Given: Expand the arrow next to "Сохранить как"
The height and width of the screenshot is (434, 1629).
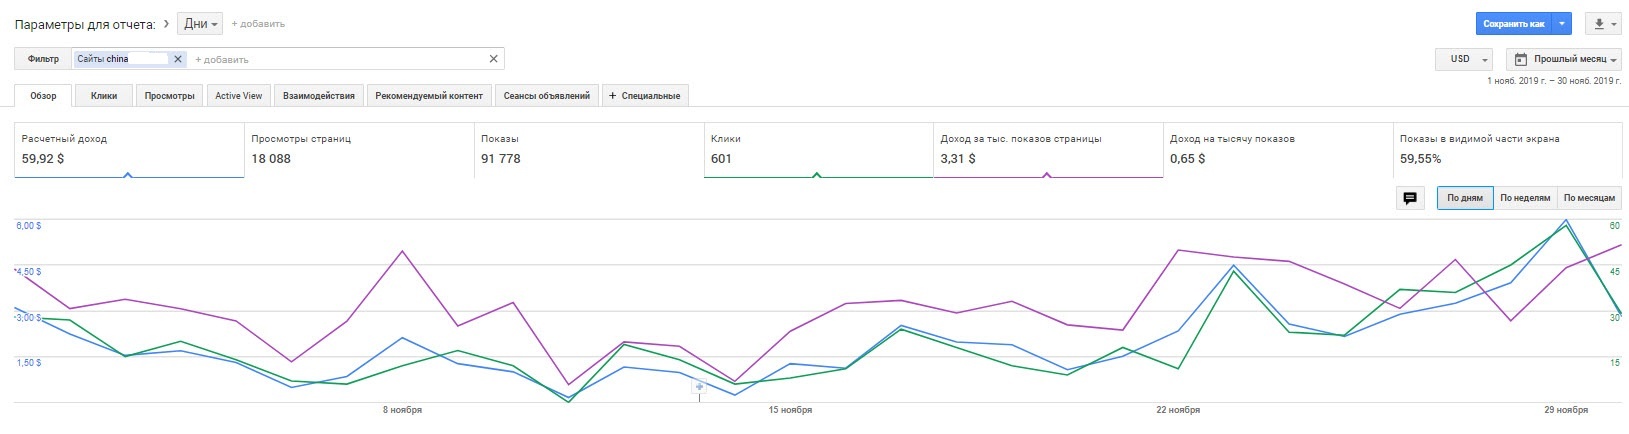Looking at the screenshot, I should coord(1563,24).
